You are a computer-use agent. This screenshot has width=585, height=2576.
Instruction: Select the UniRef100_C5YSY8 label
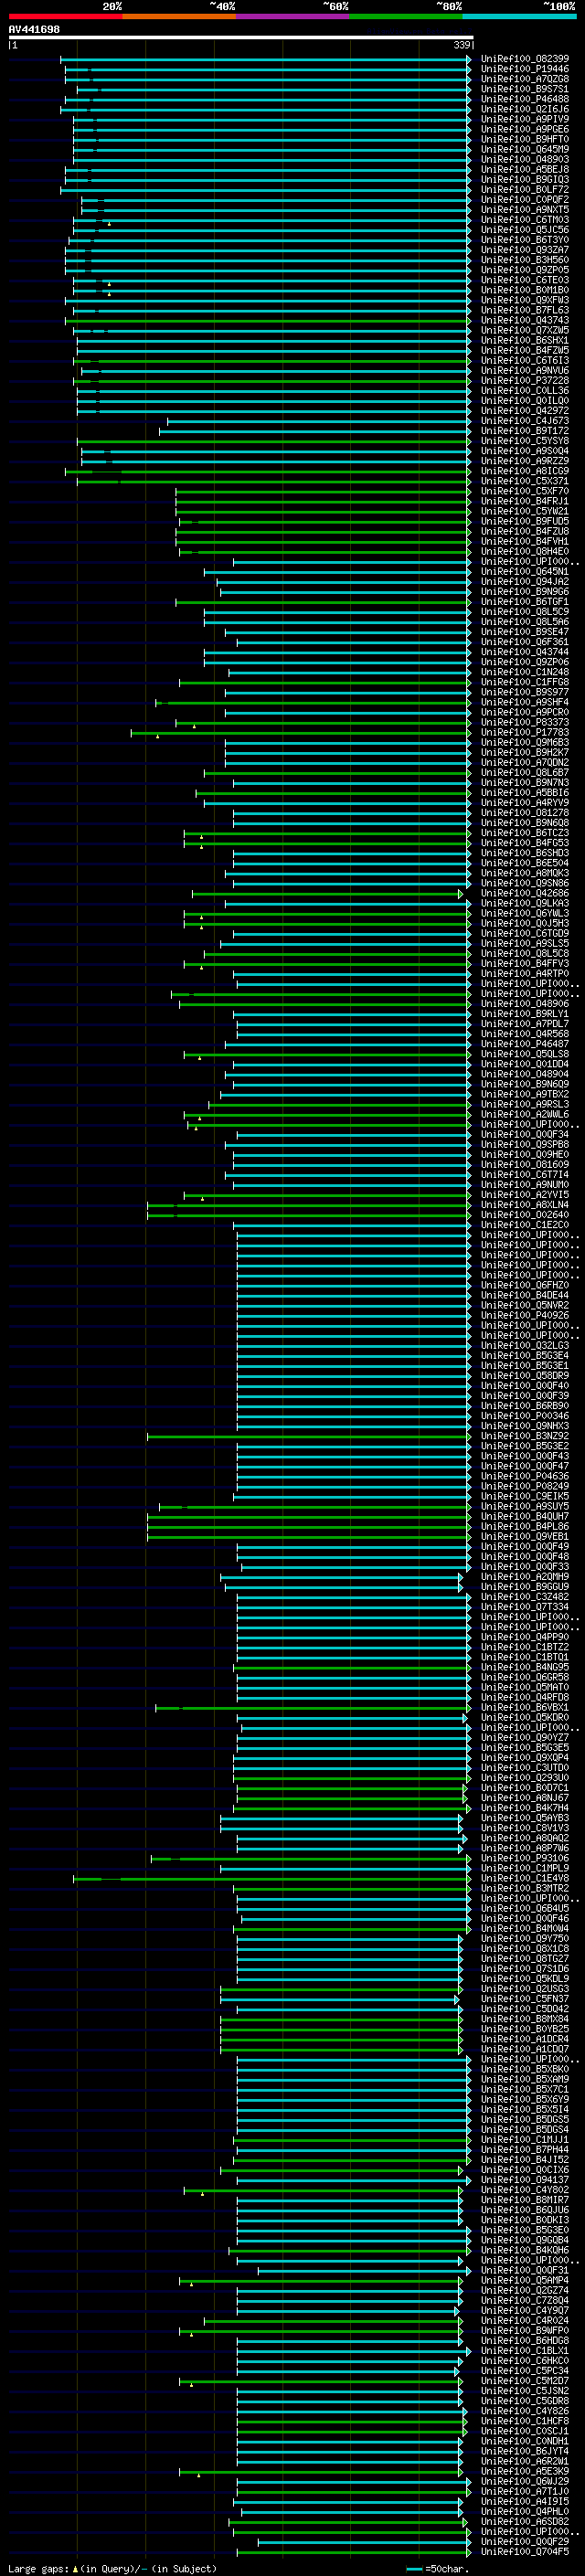pos(525,441)
